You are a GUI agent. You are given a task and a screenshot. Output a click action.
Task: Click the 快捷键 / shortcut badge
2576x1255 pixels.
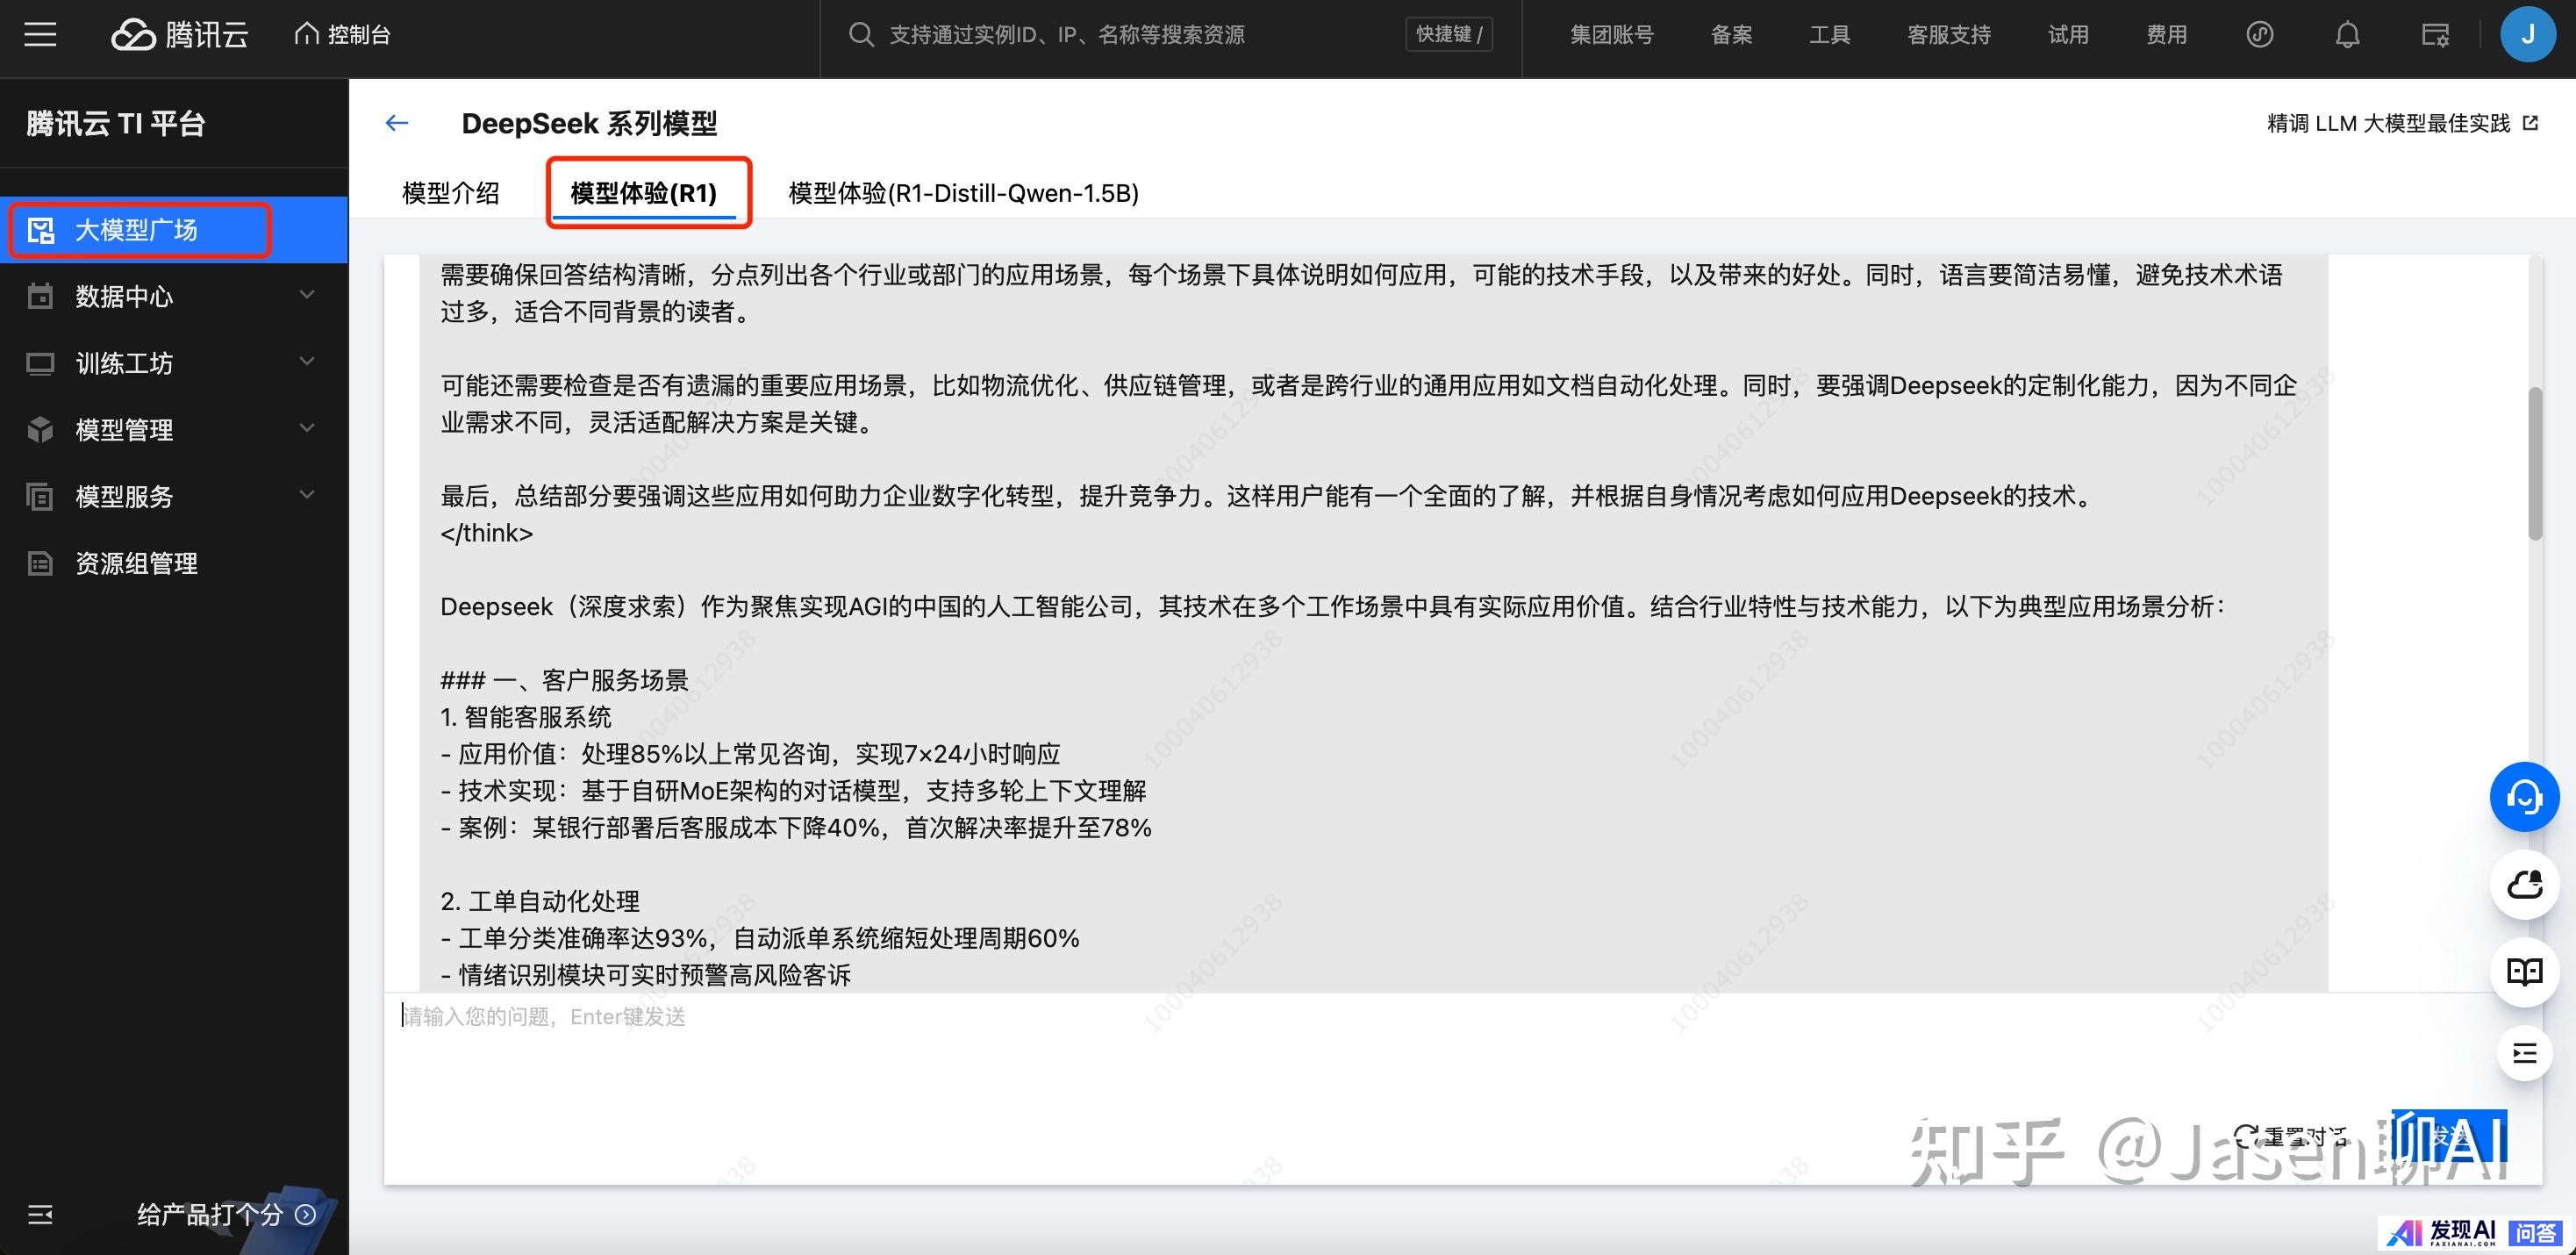coord(1449,35)
